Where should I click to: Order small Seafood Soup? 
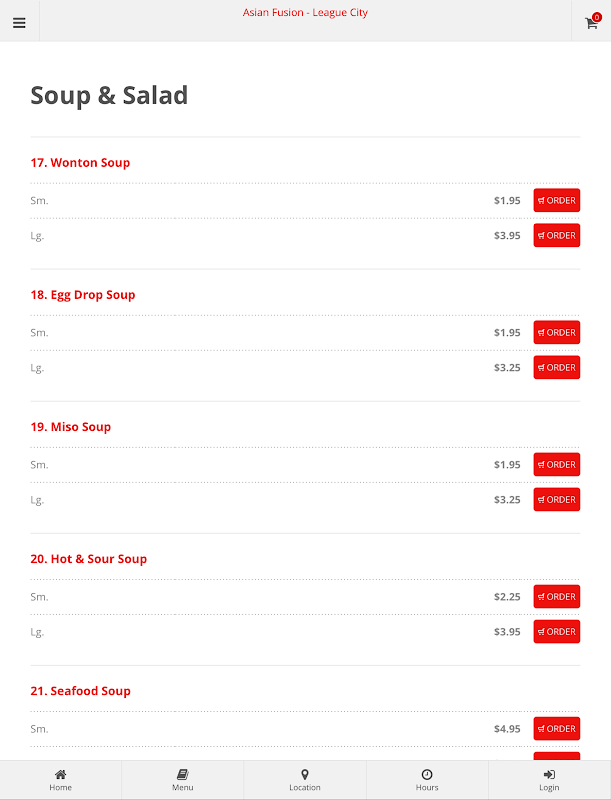(556, 729)
